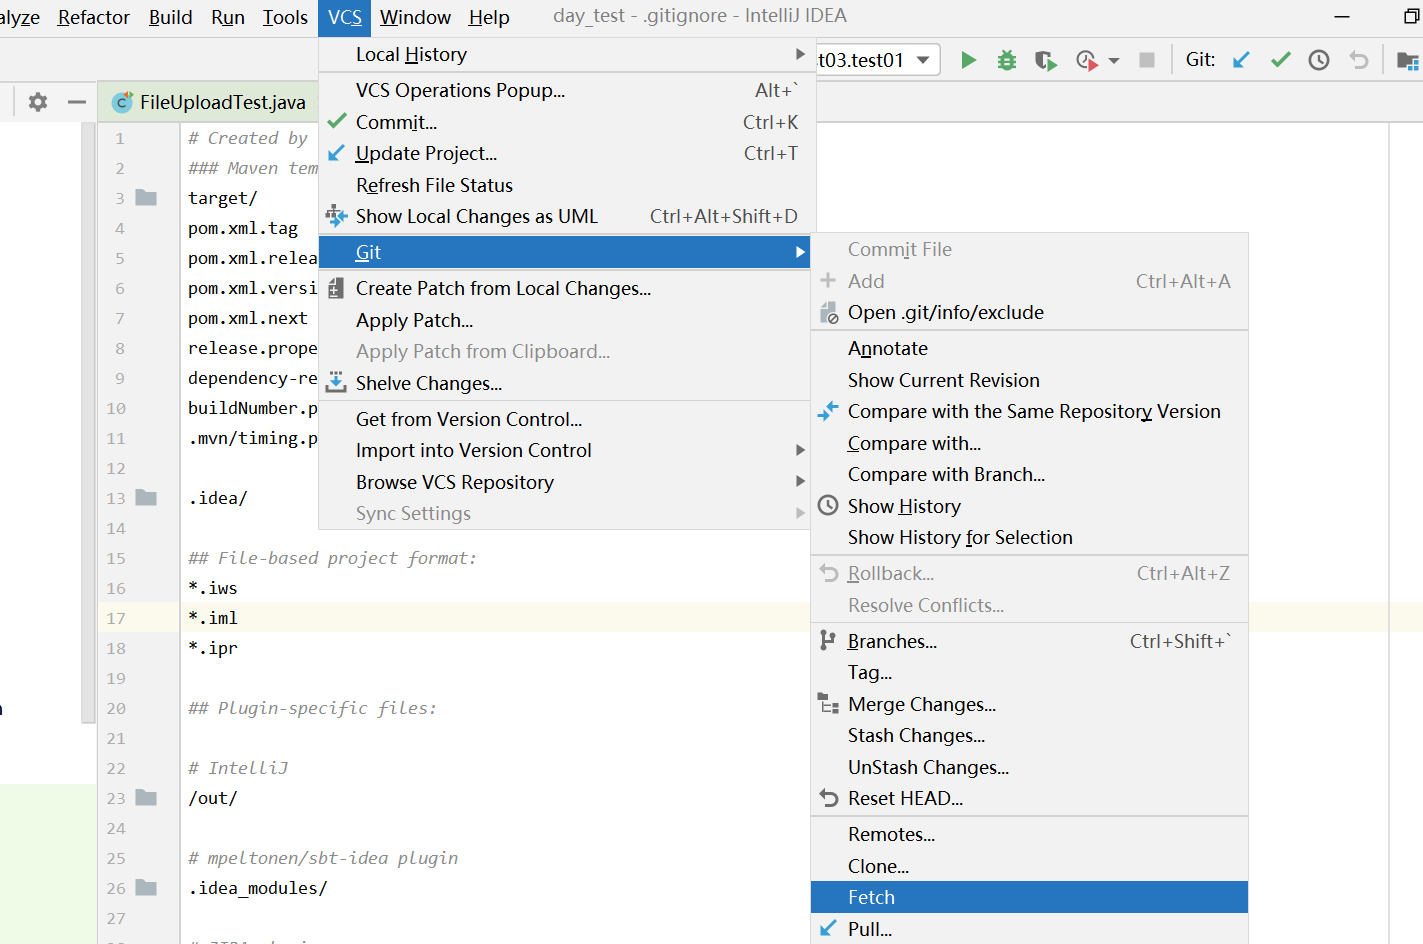Choose Compare with Branch...
This screenshot has width=1423, height=944.
tap(1029, 474)
